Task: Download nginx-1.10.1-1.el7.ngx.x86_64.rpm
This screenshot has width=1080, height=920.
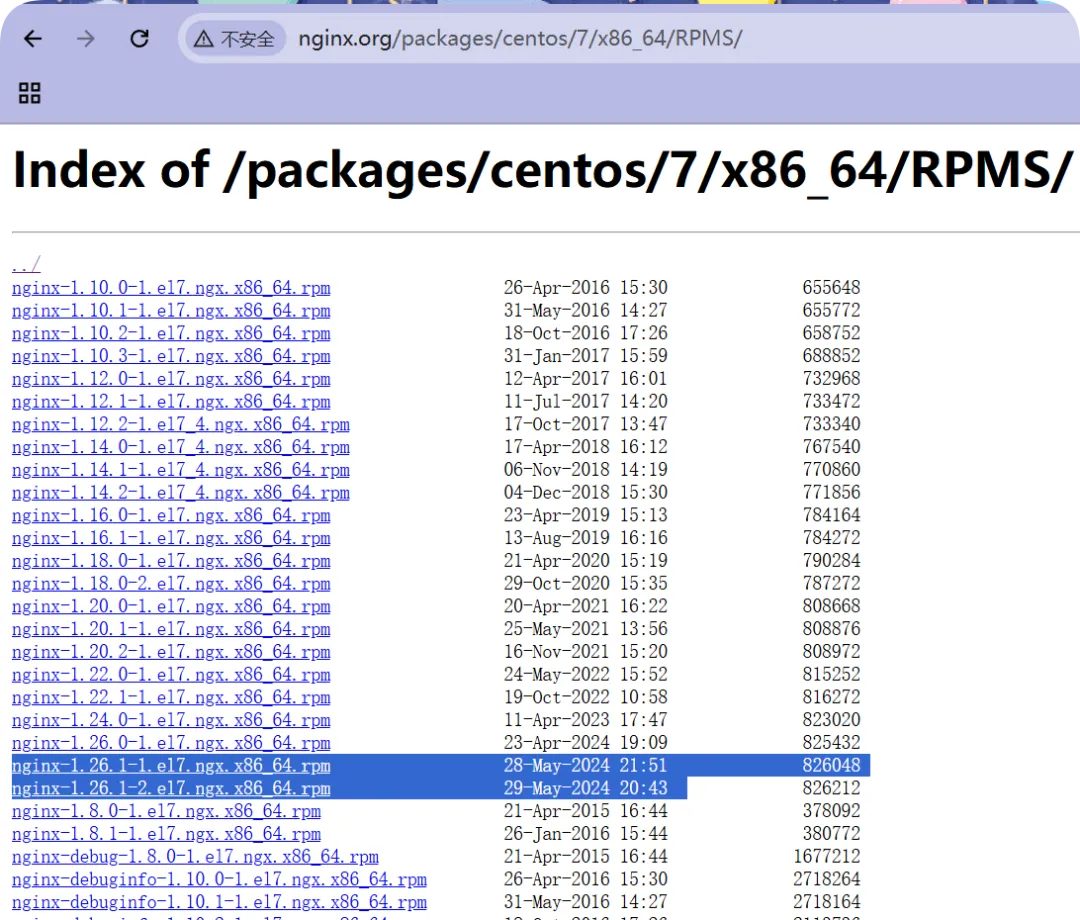Action: [171, 311]
